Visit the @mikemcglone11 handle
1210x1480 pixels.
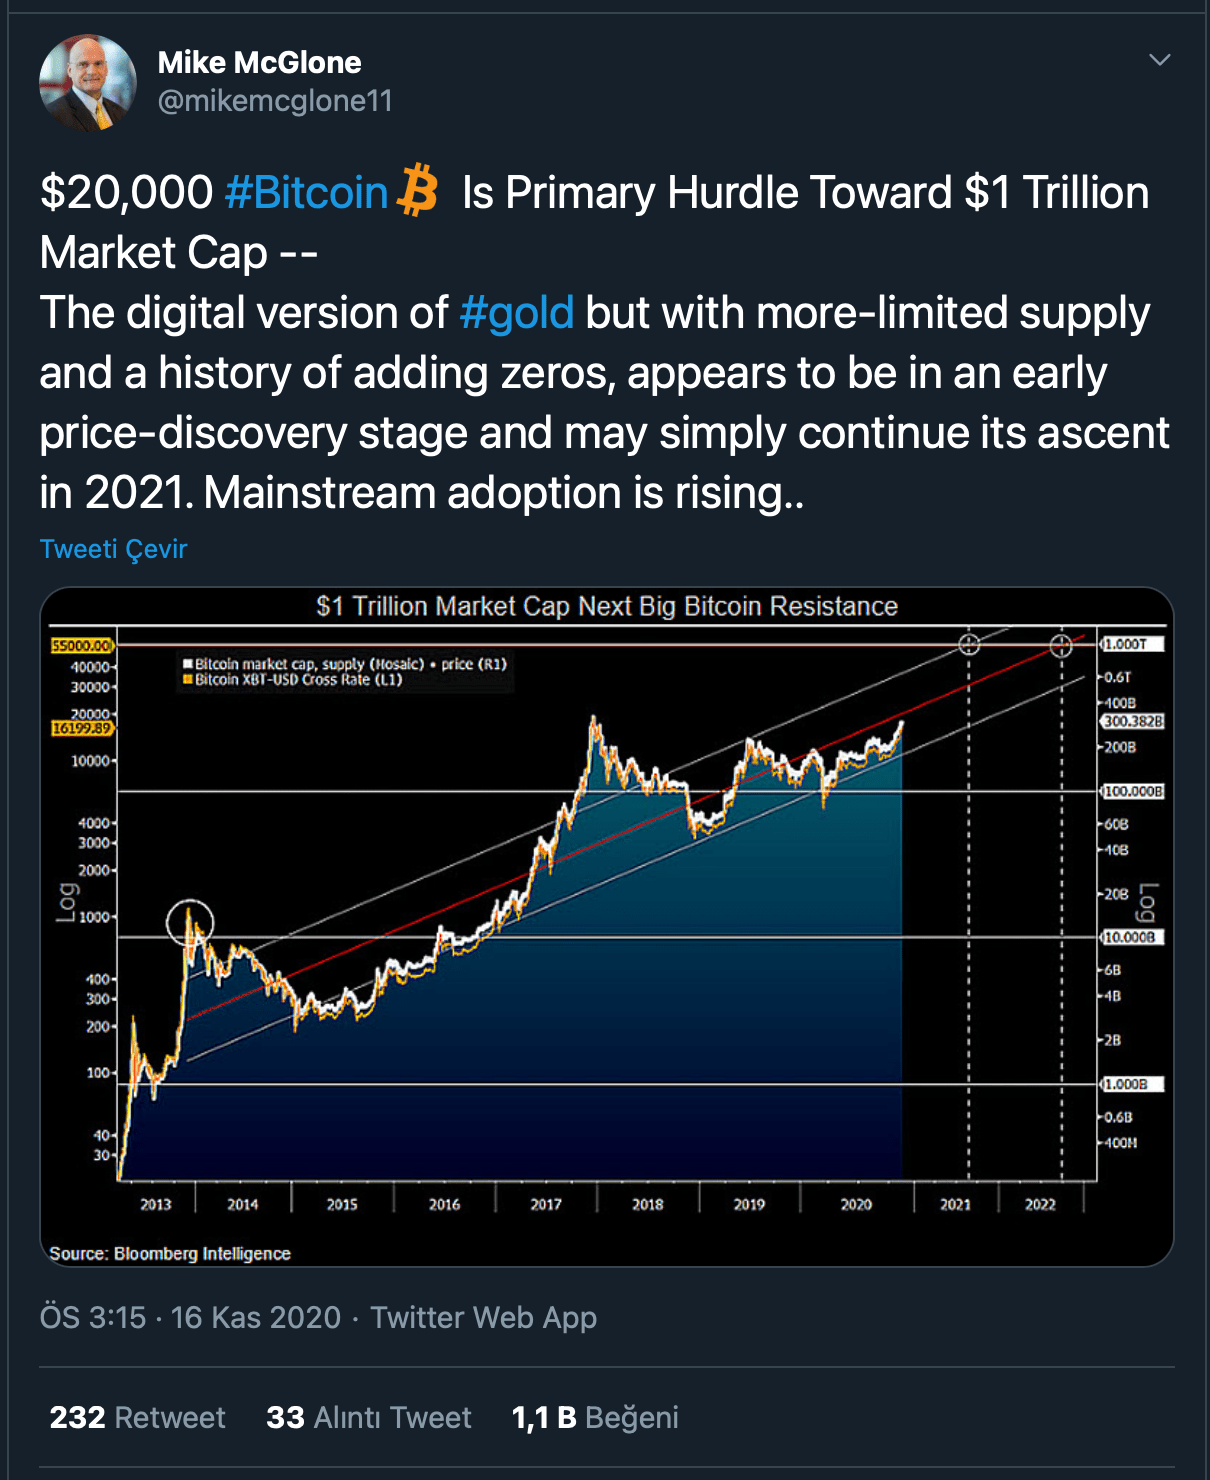(275, 101)
